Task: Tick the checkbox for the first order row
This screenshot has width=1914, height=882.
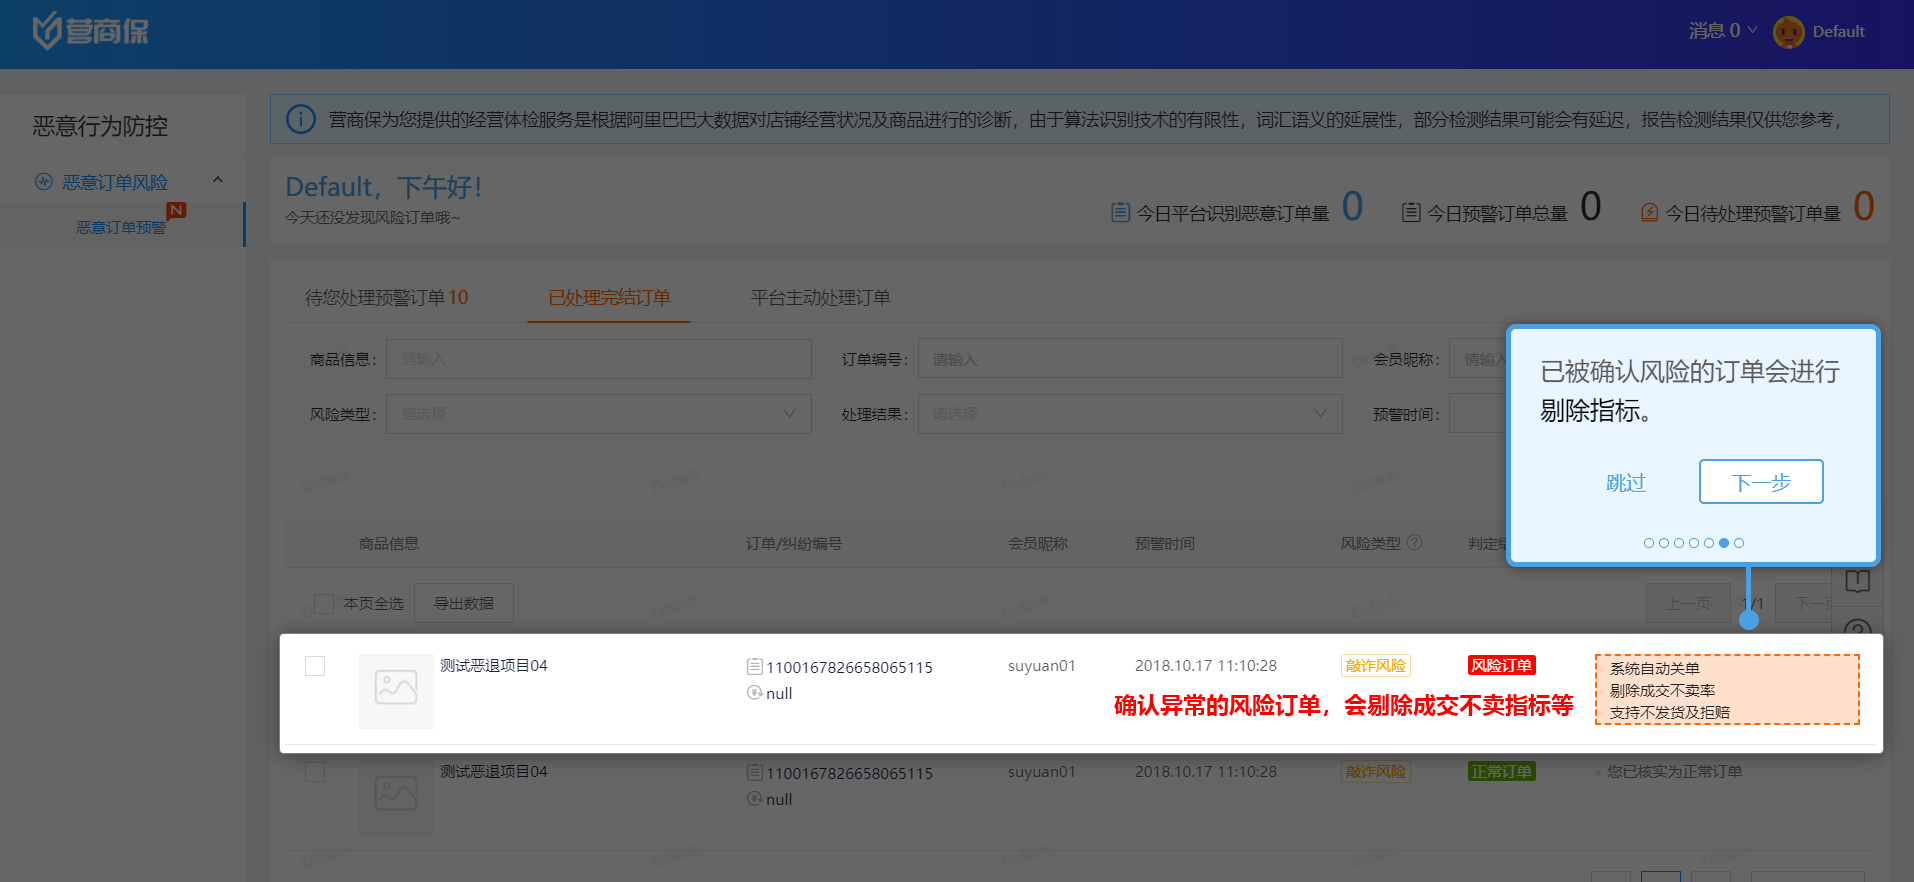Action: point(315,666)
